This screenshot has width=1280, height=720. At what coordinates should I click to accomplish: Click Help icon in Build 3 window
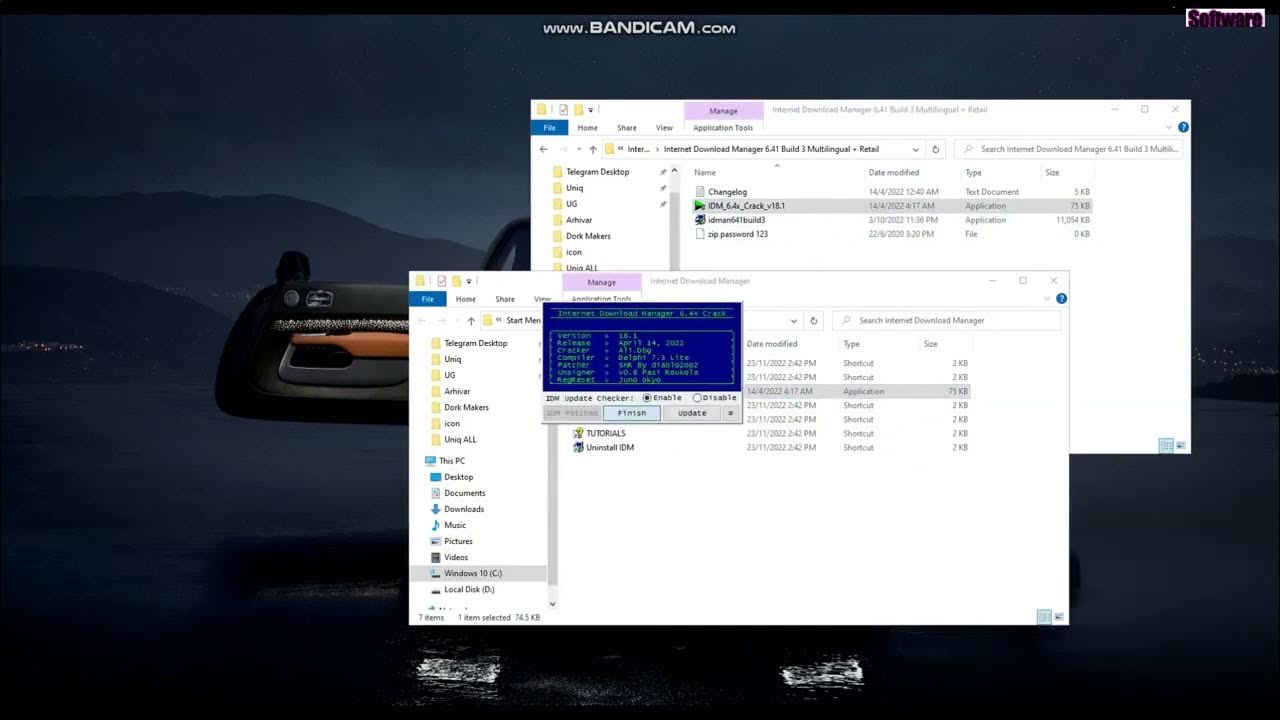(x=1183, y=127)
